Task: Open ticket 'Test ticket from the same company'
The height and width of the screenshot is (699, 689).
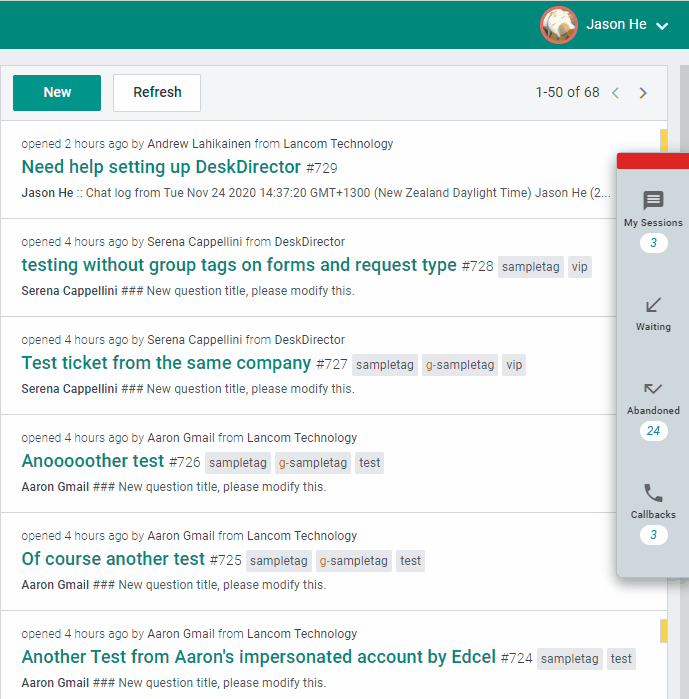Action: tap(166, 363)
